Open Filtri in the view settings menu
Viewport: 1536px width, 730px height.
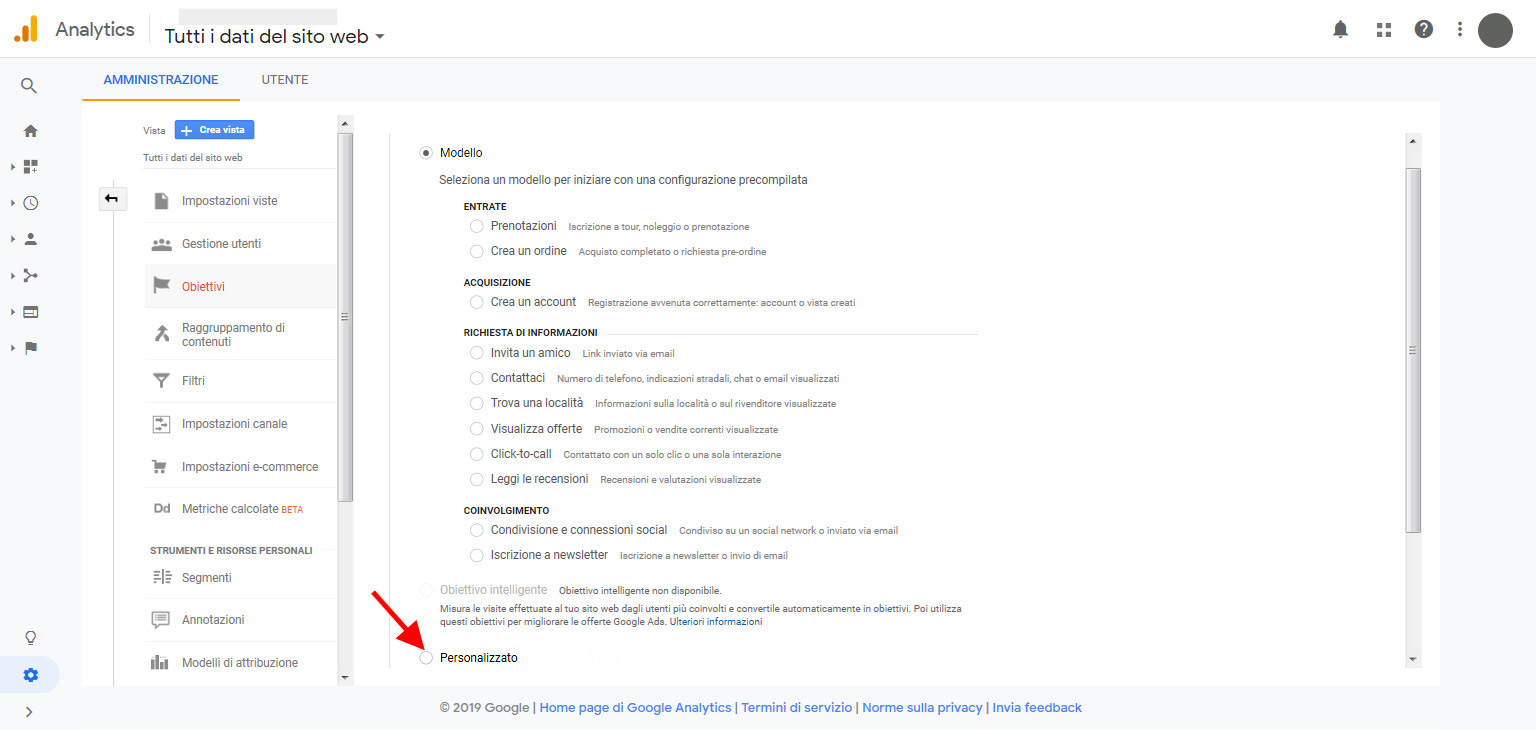193,381
